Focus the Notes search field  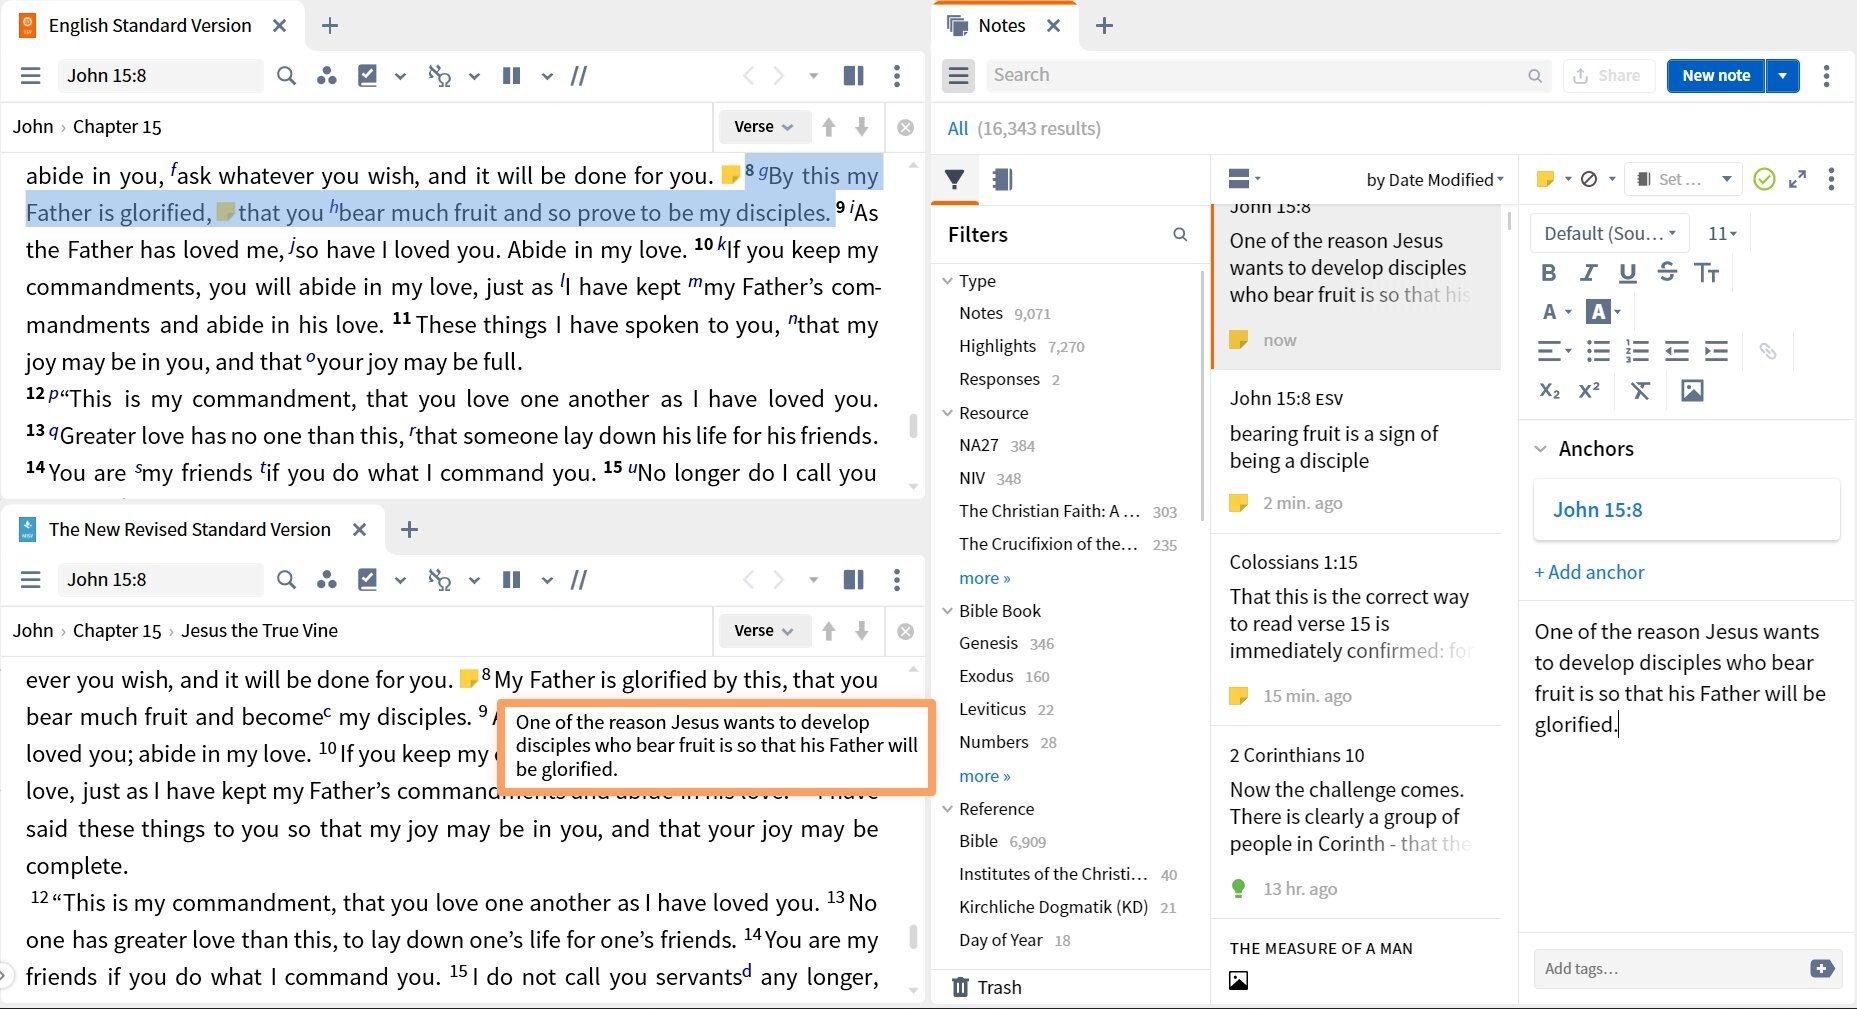pyautogui.click(x=1268, y=76)
